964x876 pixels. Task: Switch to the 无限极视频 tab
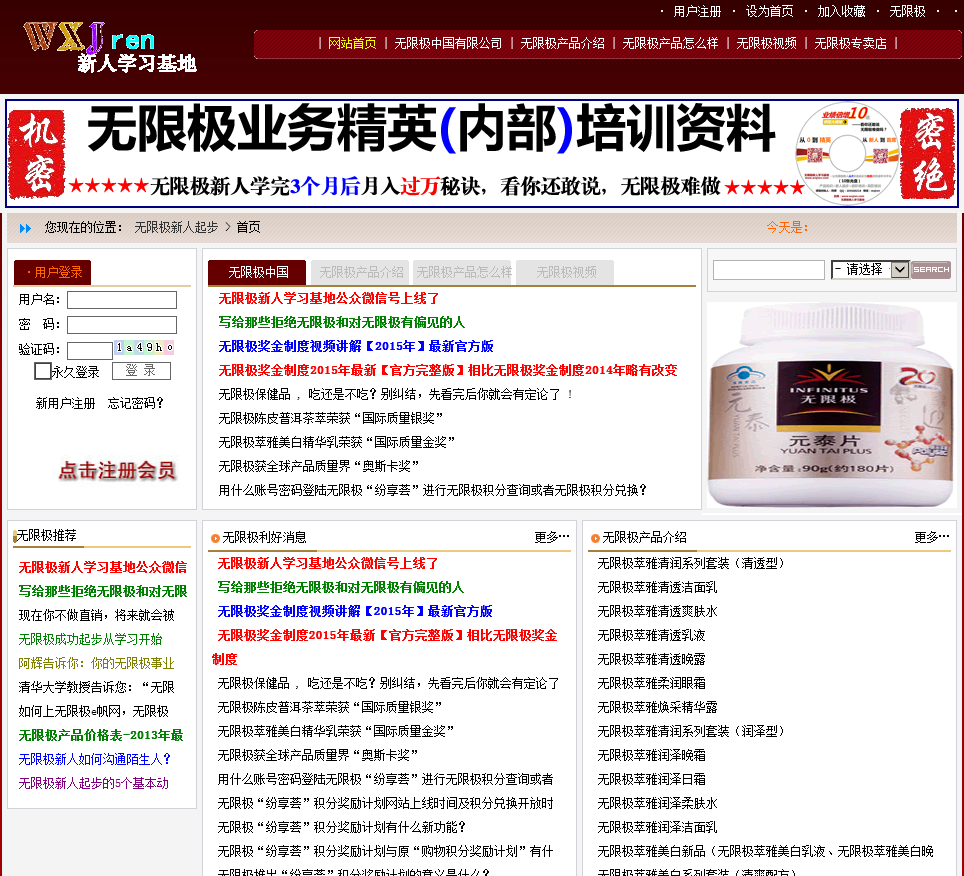click(566, 272)
